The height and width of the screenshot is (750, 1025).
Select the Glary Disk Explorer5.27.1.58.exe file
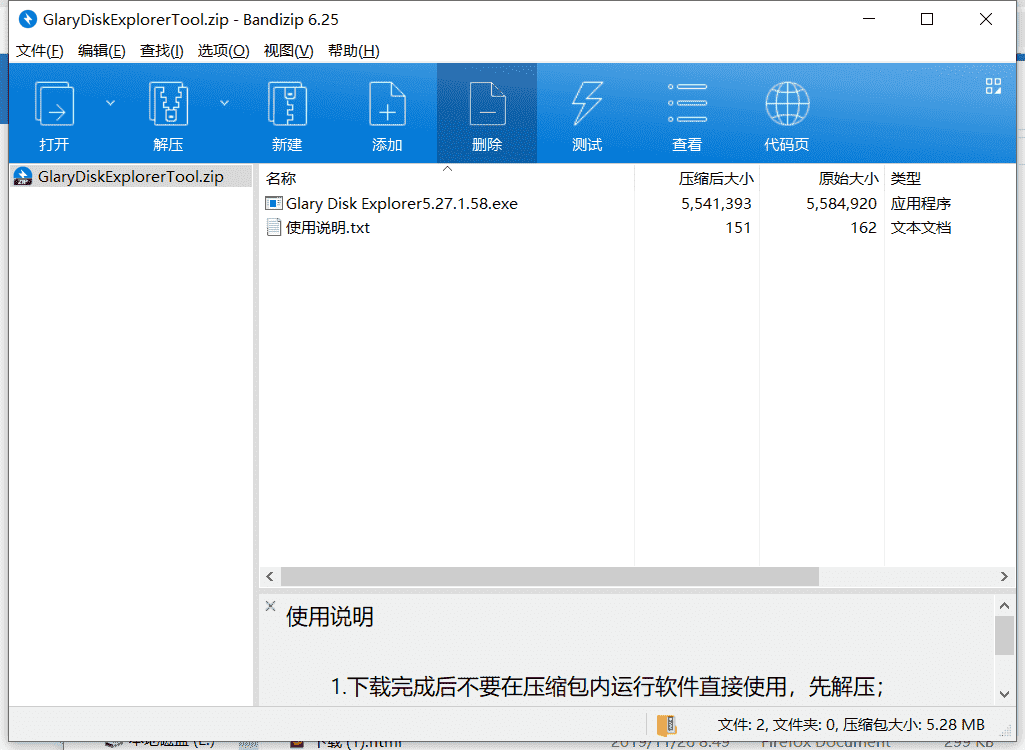[401, 204]
